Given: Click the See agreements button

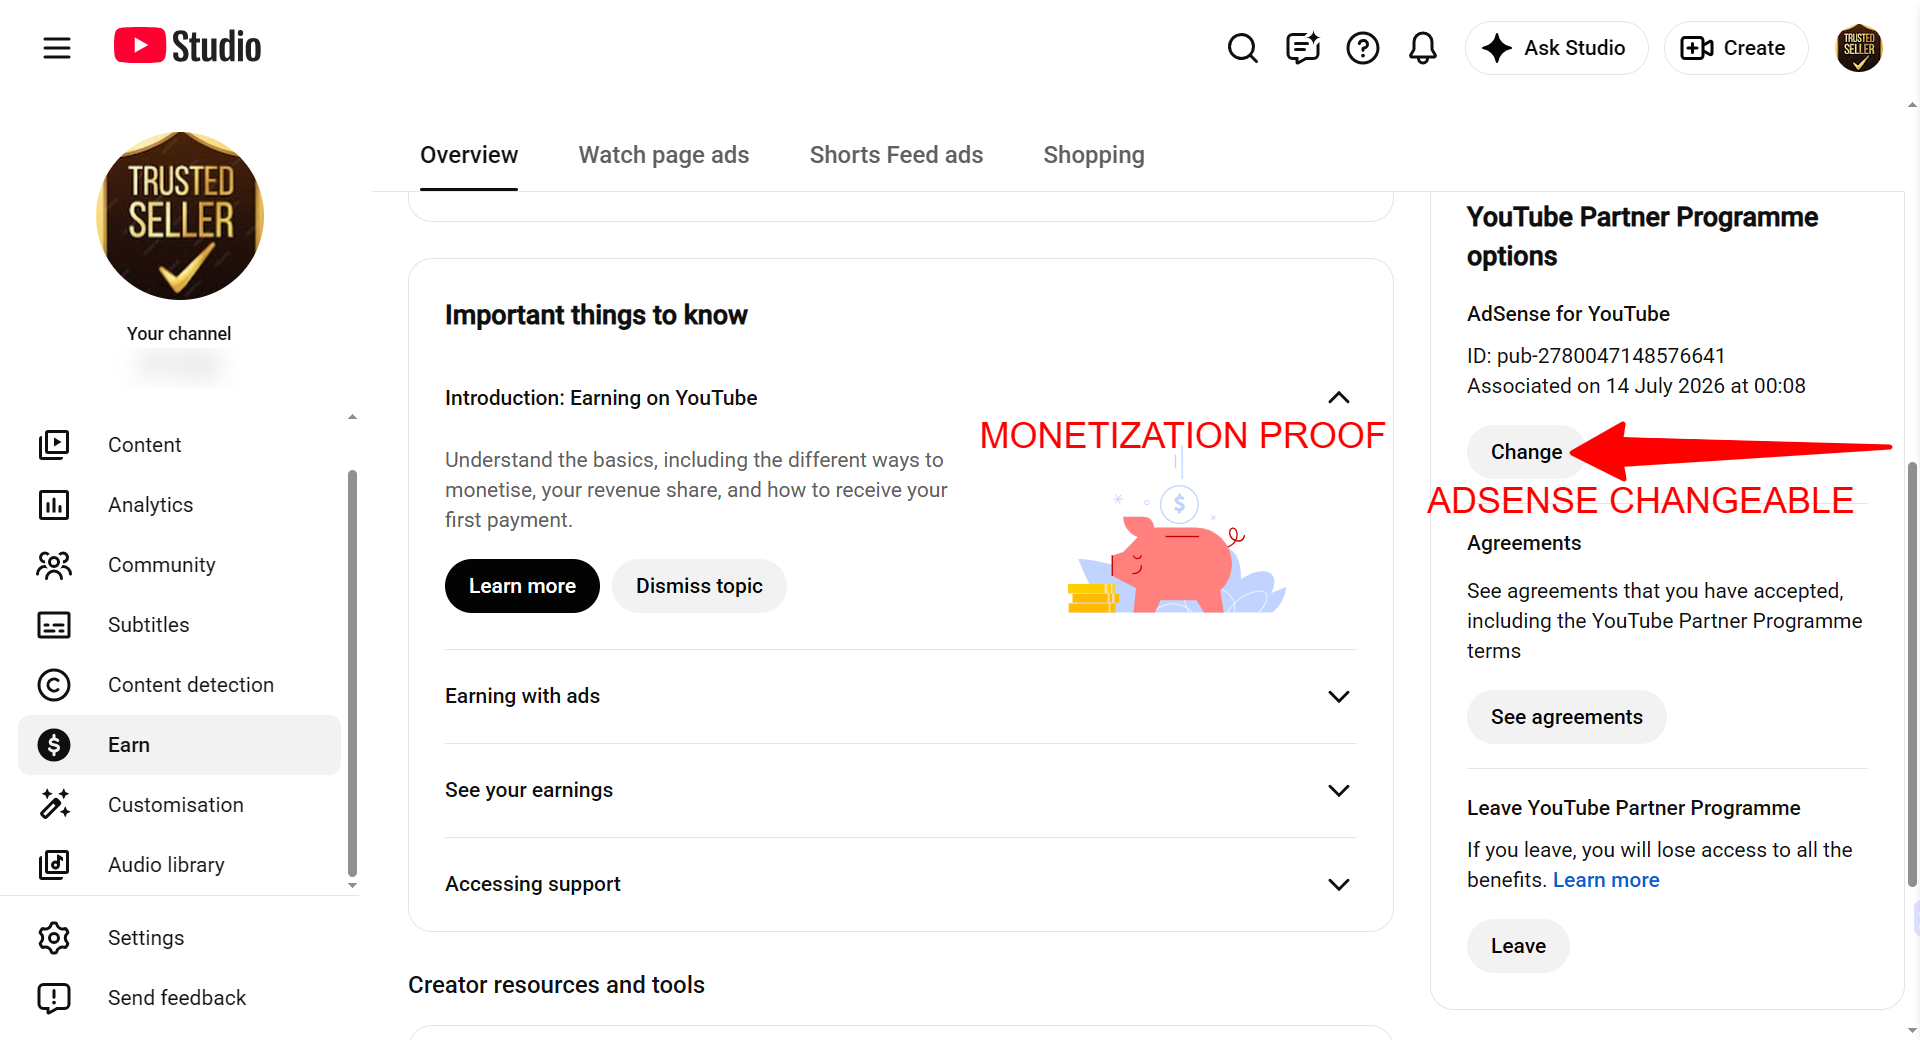Looking at the screenshot, I should tap(1567, 717).
